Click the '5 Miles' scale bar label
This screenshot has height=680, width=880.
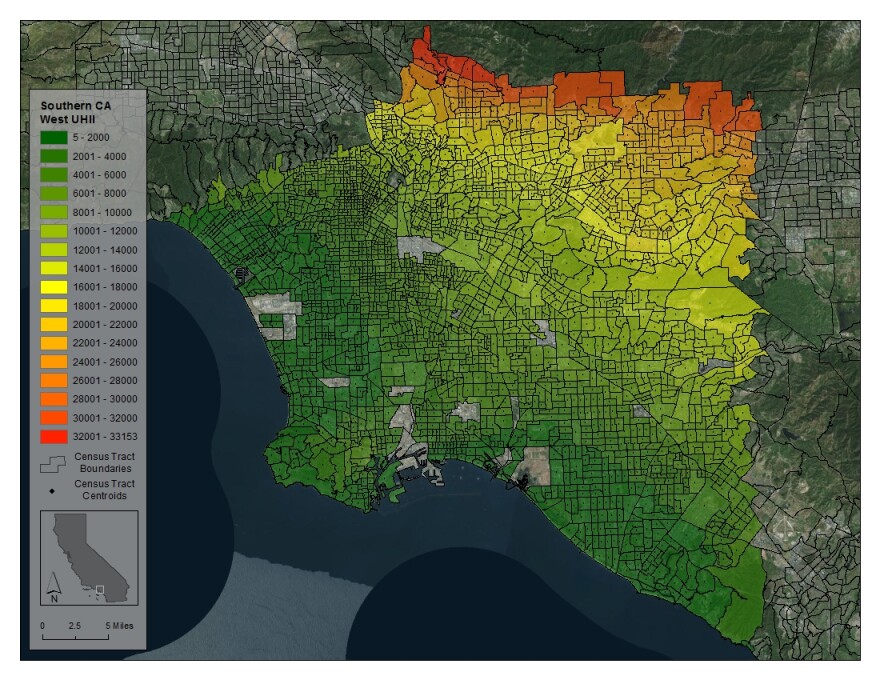119,626
